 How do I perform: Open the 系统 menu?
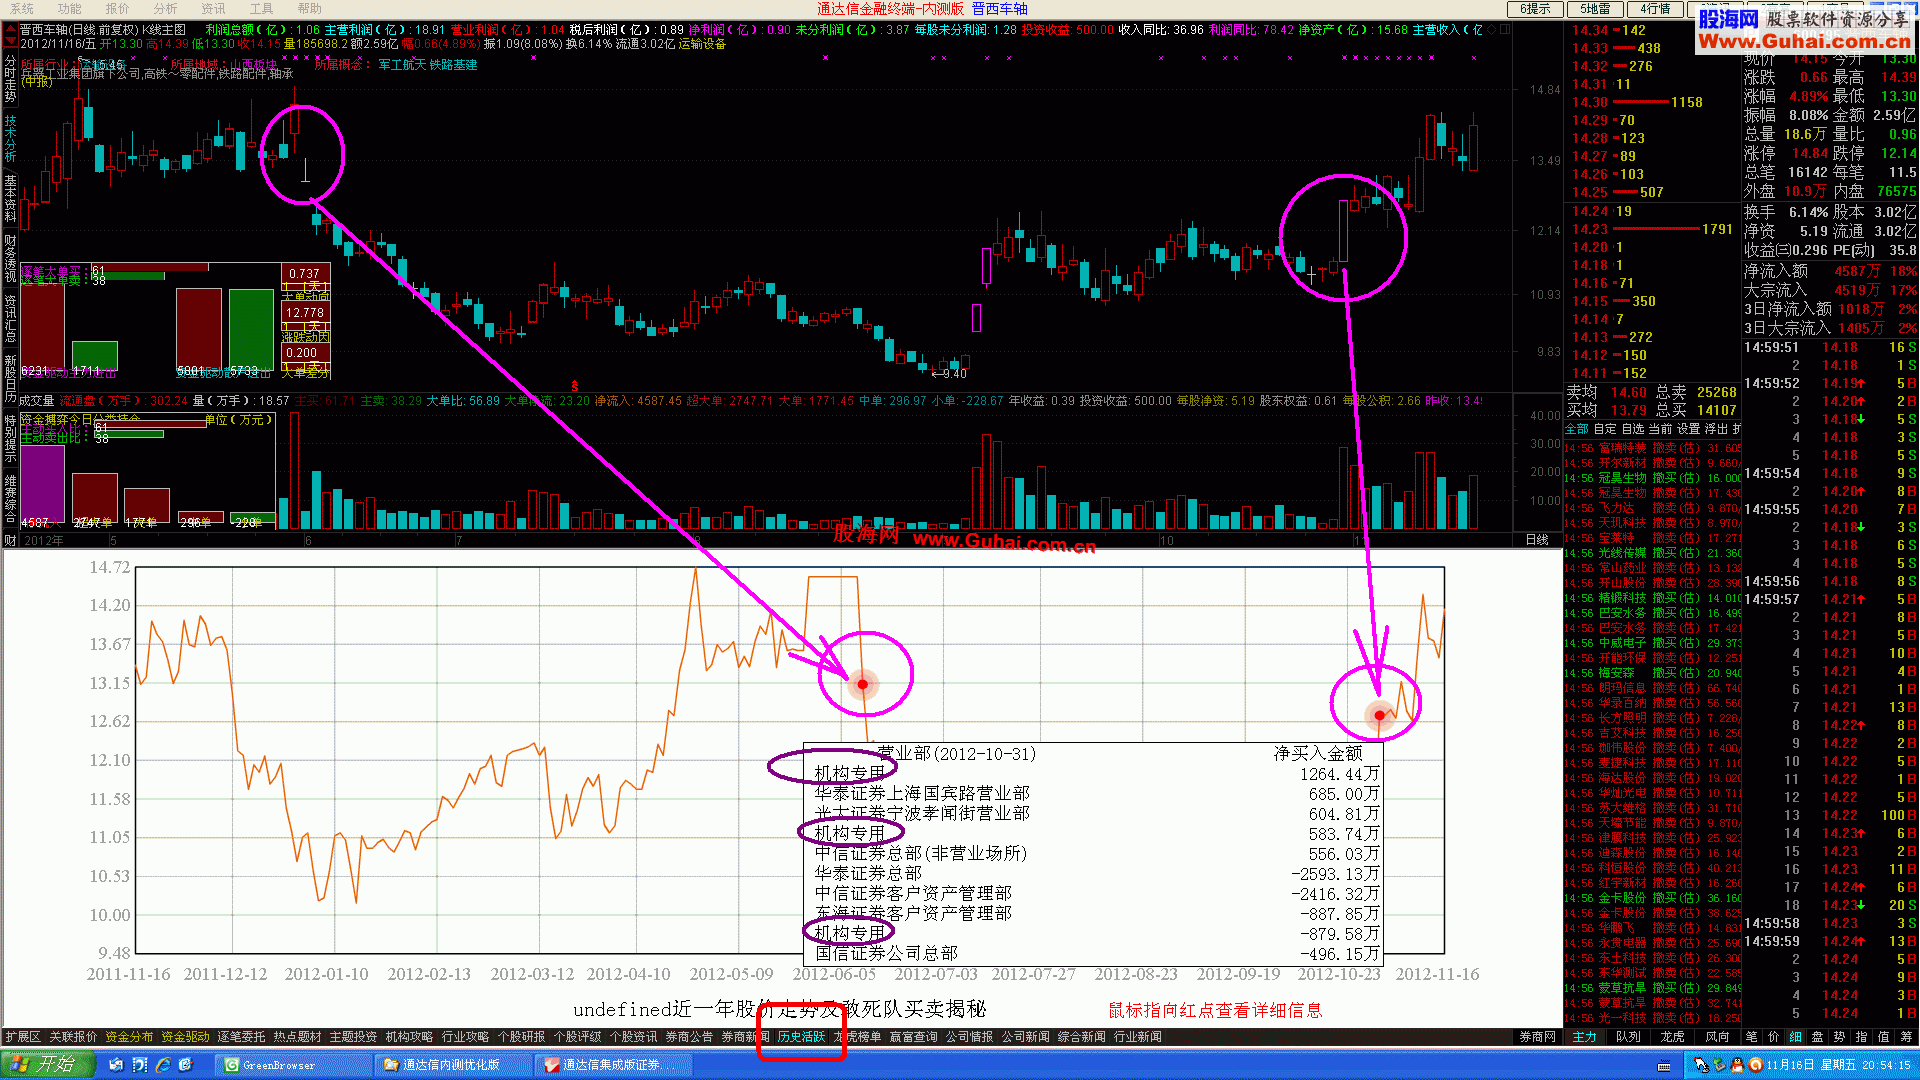(21, 8)
